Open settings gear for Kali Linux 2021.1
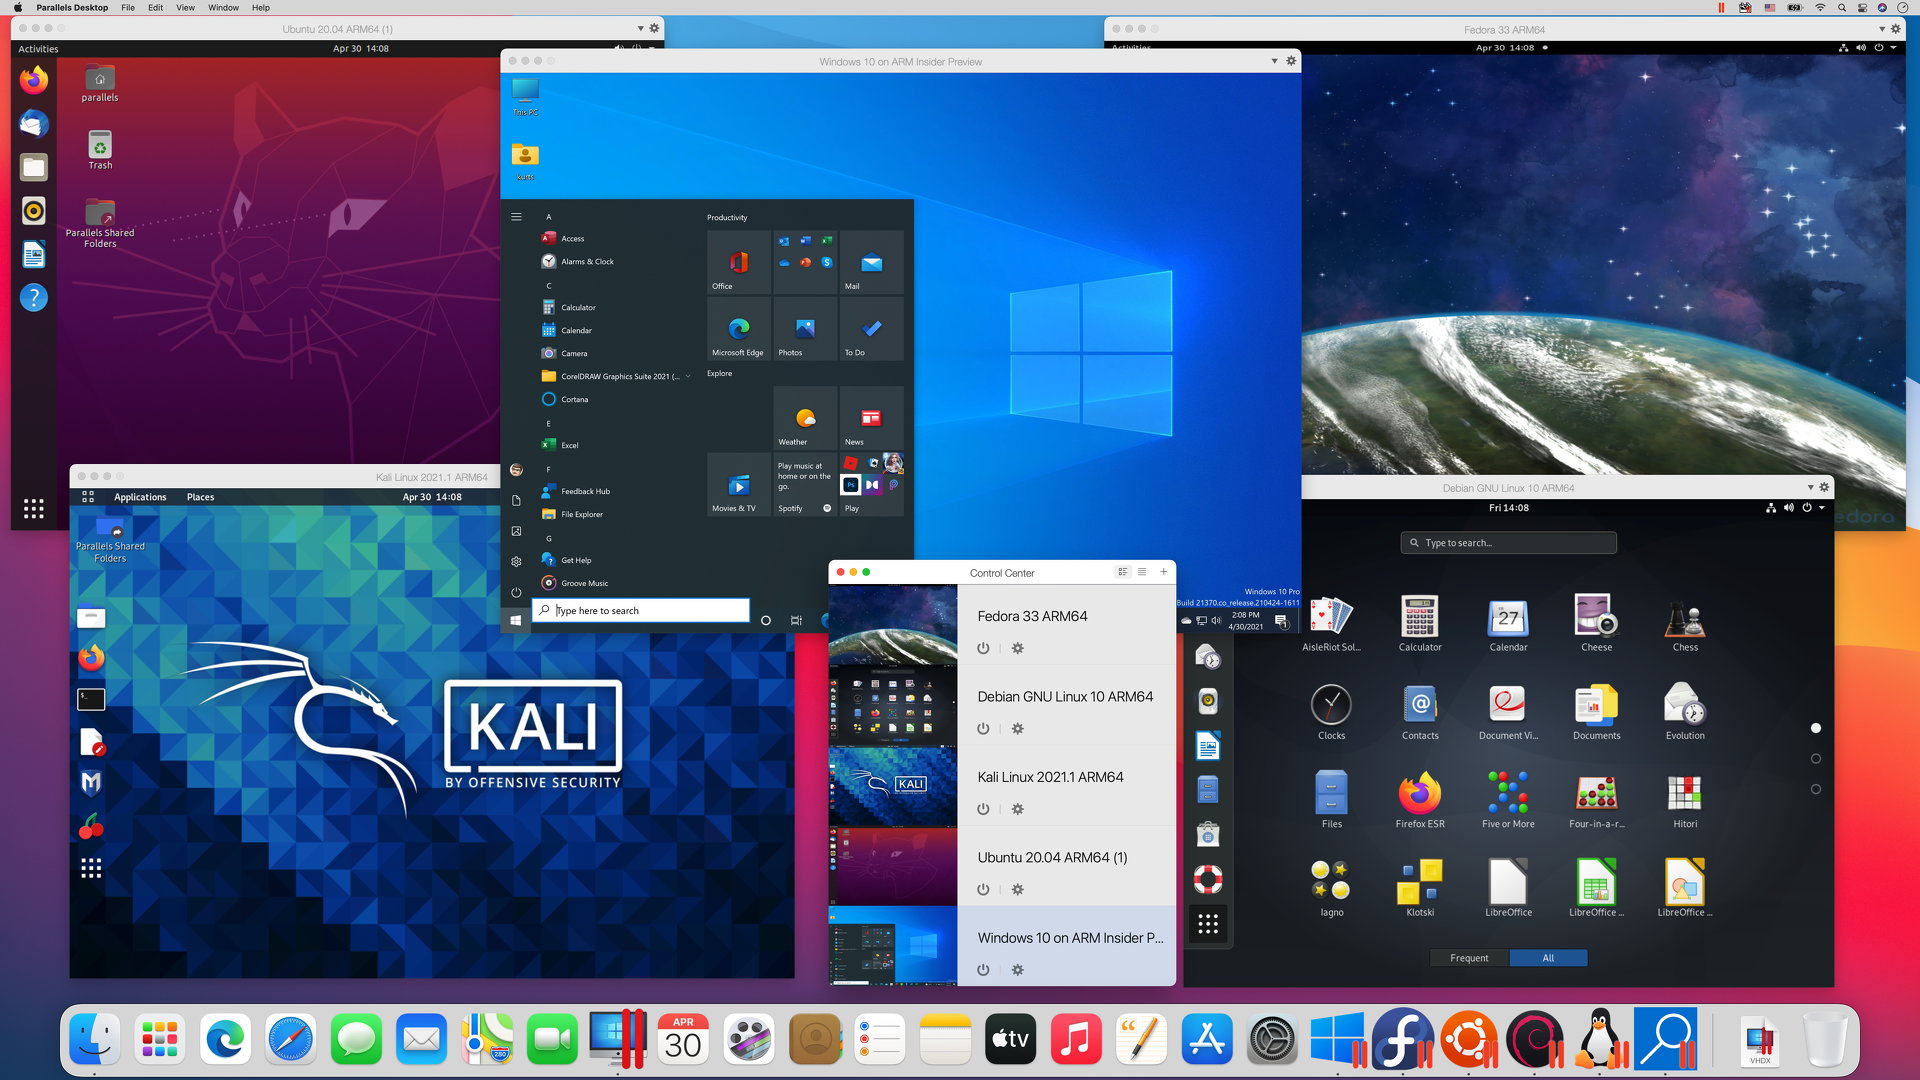 (x=1017, y=809)
